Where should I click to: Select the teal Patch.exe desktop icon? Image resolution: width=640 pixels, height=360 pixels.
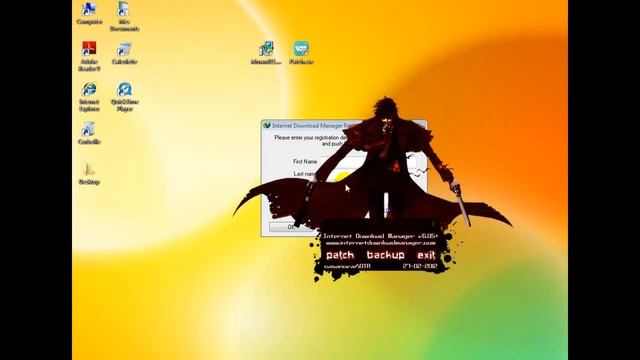tap(301, 53)
